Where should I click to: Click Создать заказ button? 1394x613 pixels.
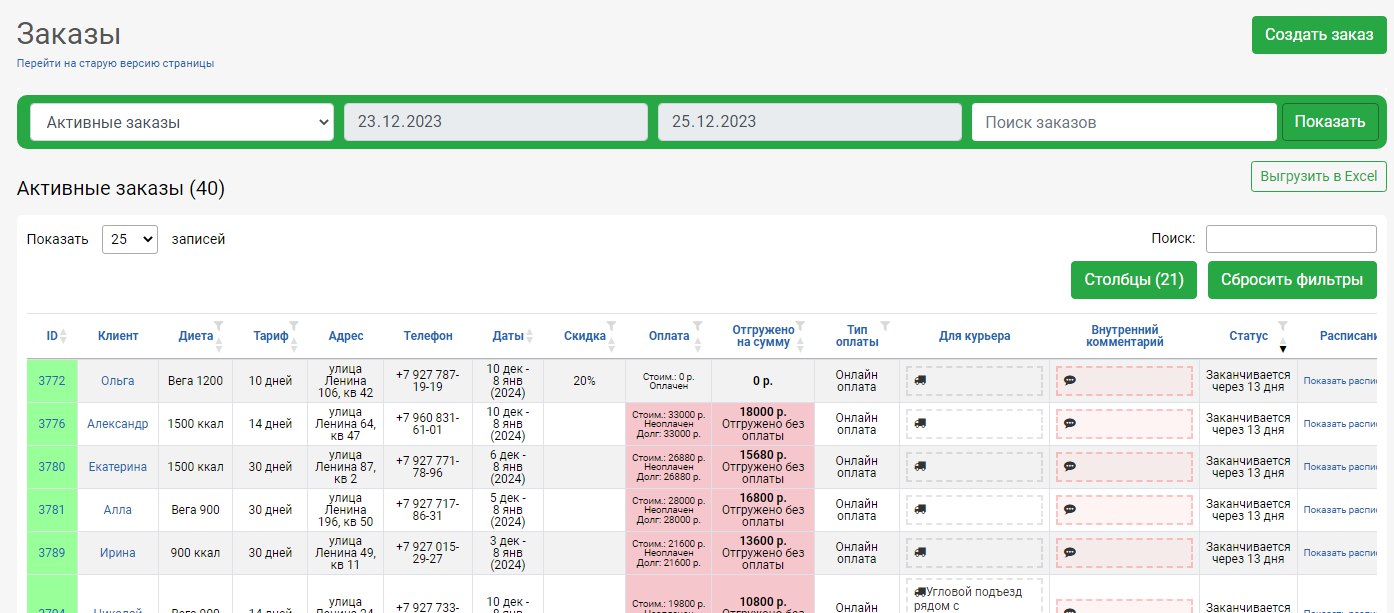point(1318,35)
